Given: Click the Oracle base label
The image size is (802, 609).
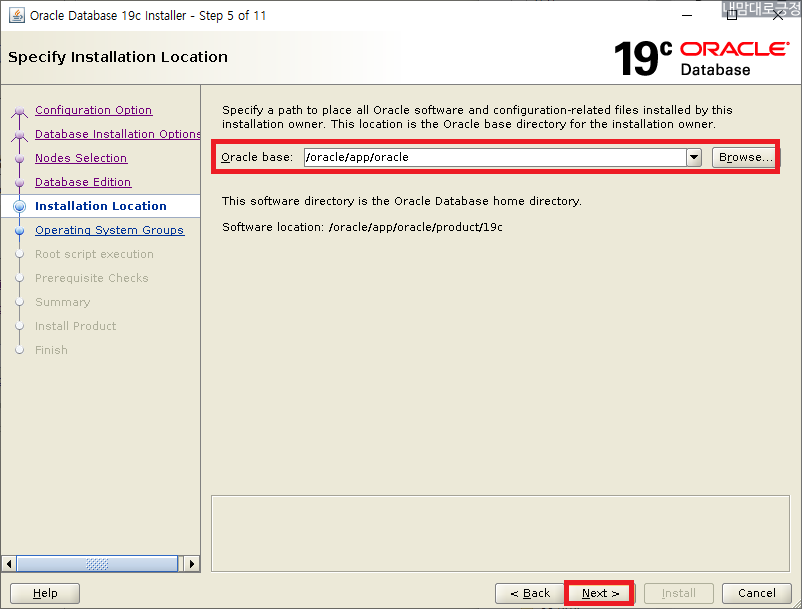Looking at the screenshot, I should pos(257,157).
